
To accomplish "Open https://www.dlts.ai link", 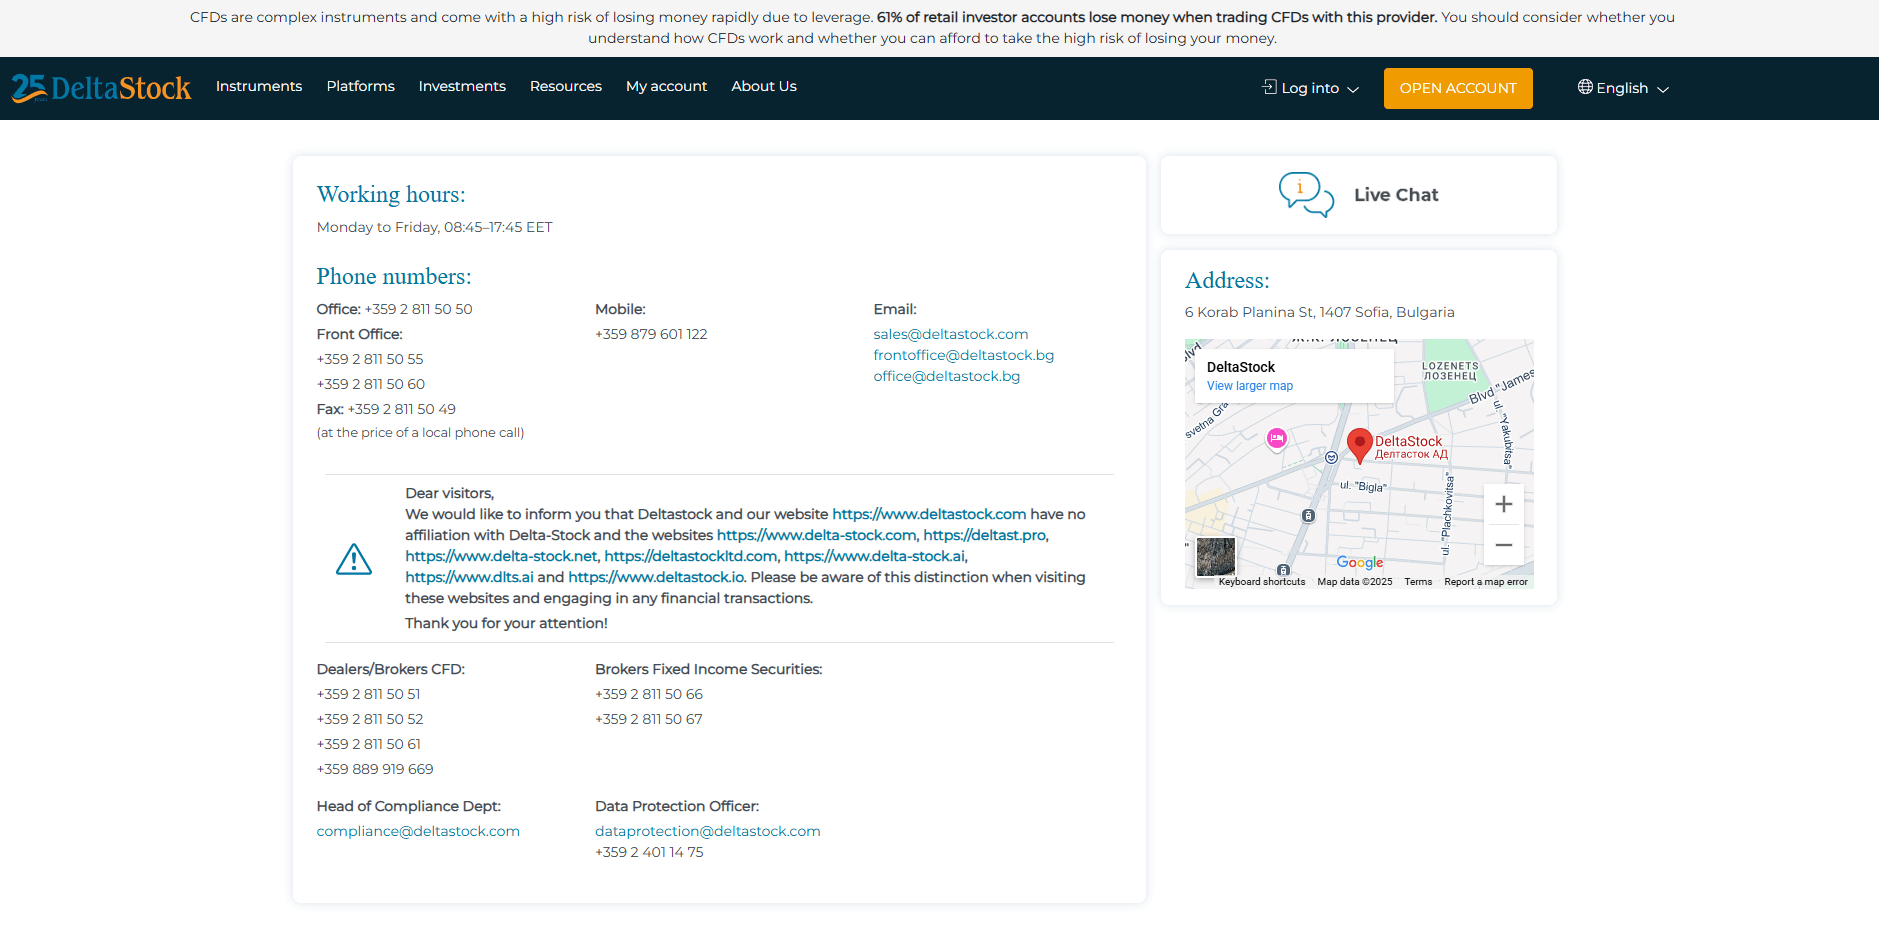I will 469,577.
